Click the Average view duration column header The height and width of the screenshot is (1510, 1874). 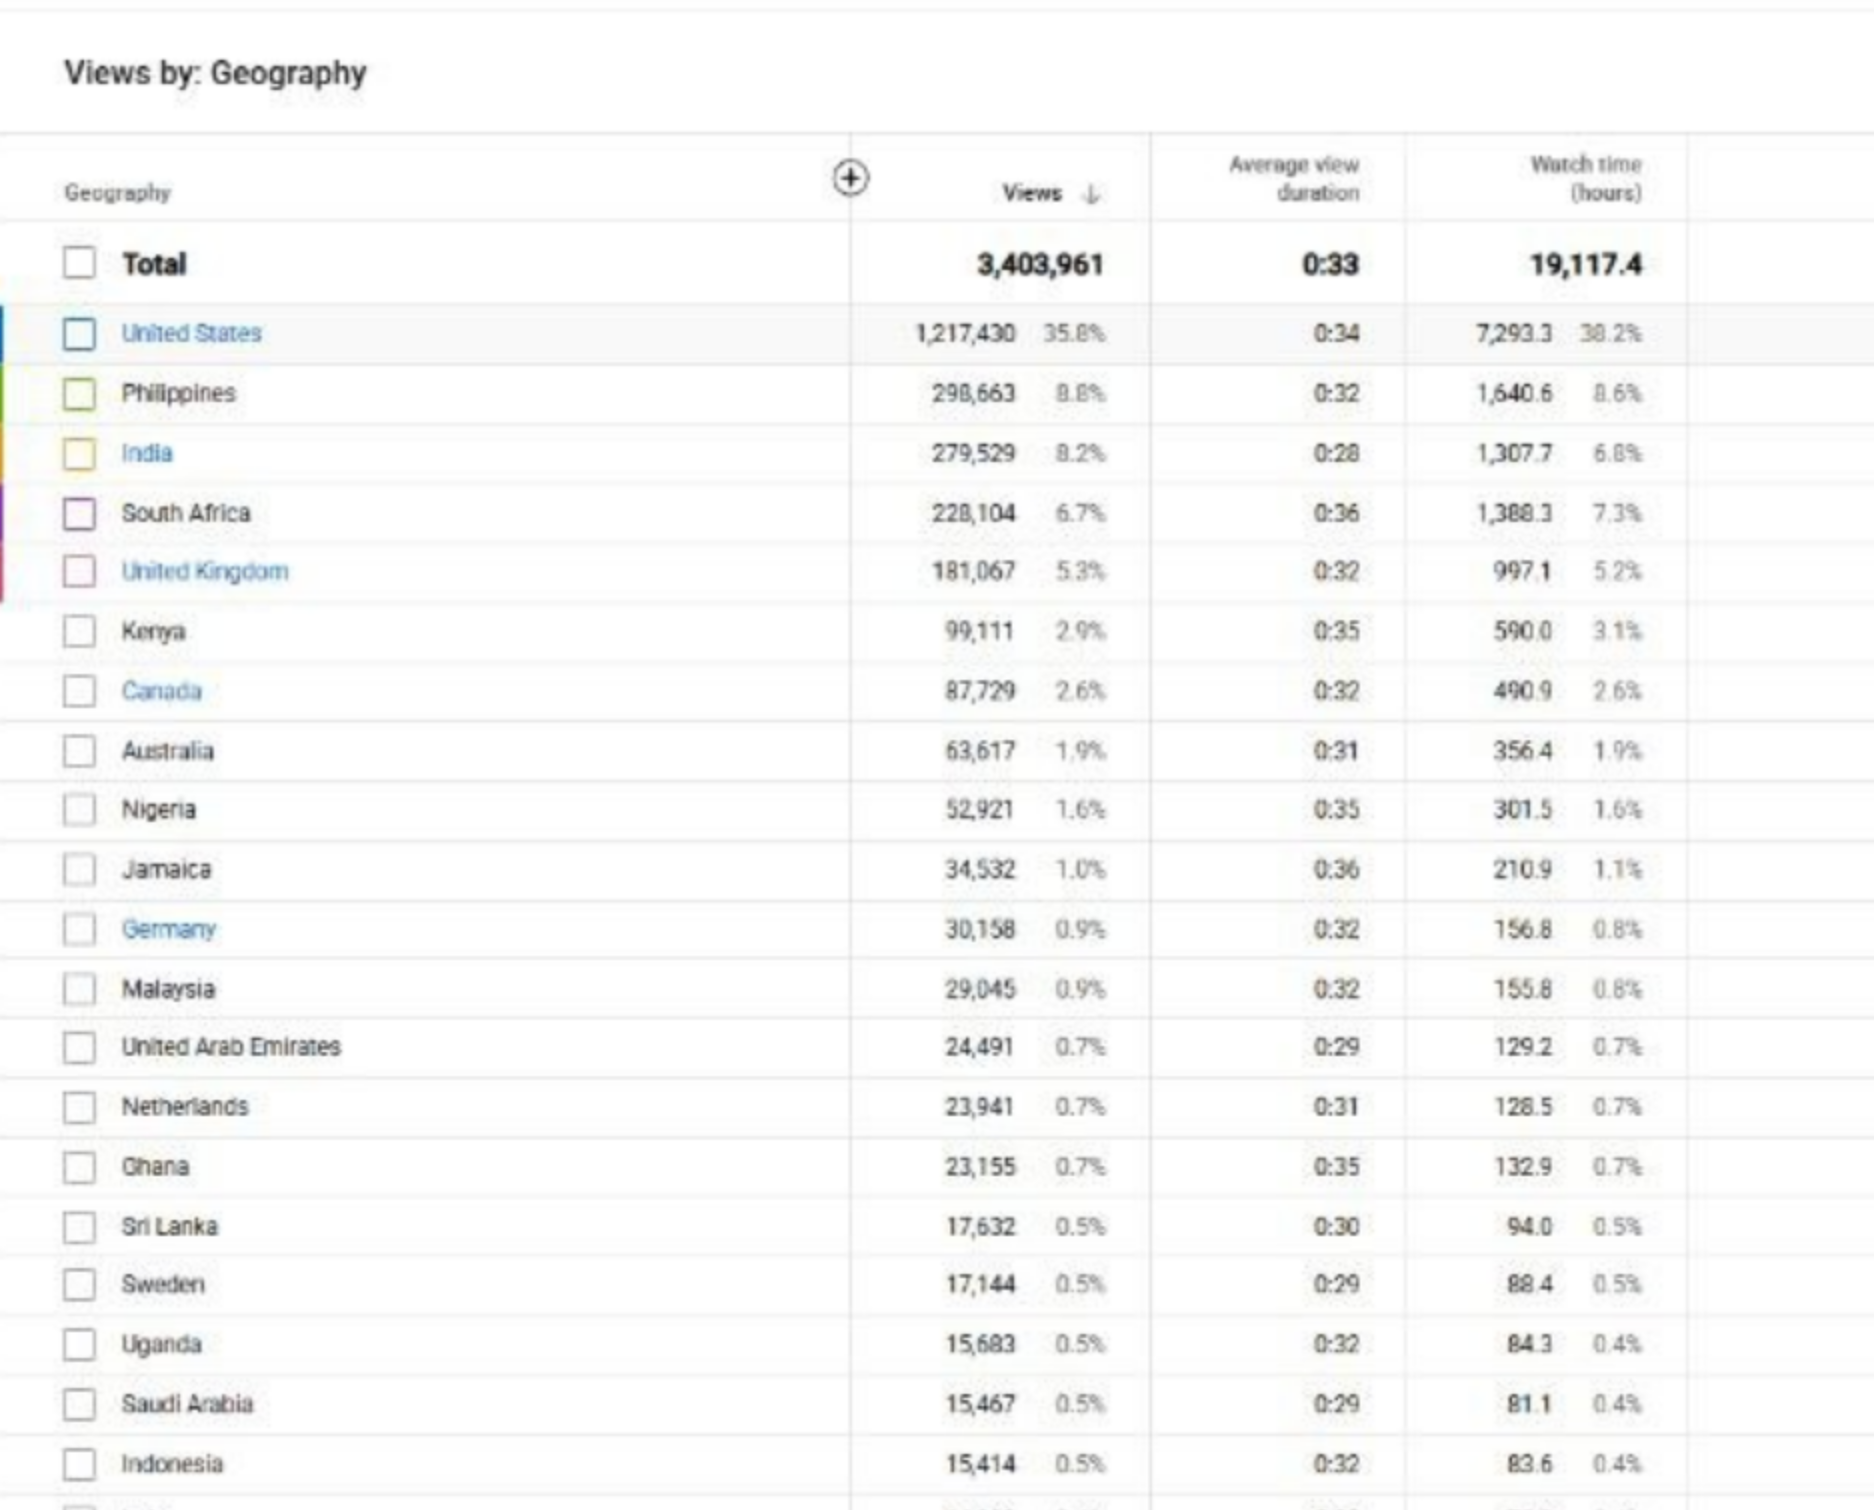point(1294,178)
